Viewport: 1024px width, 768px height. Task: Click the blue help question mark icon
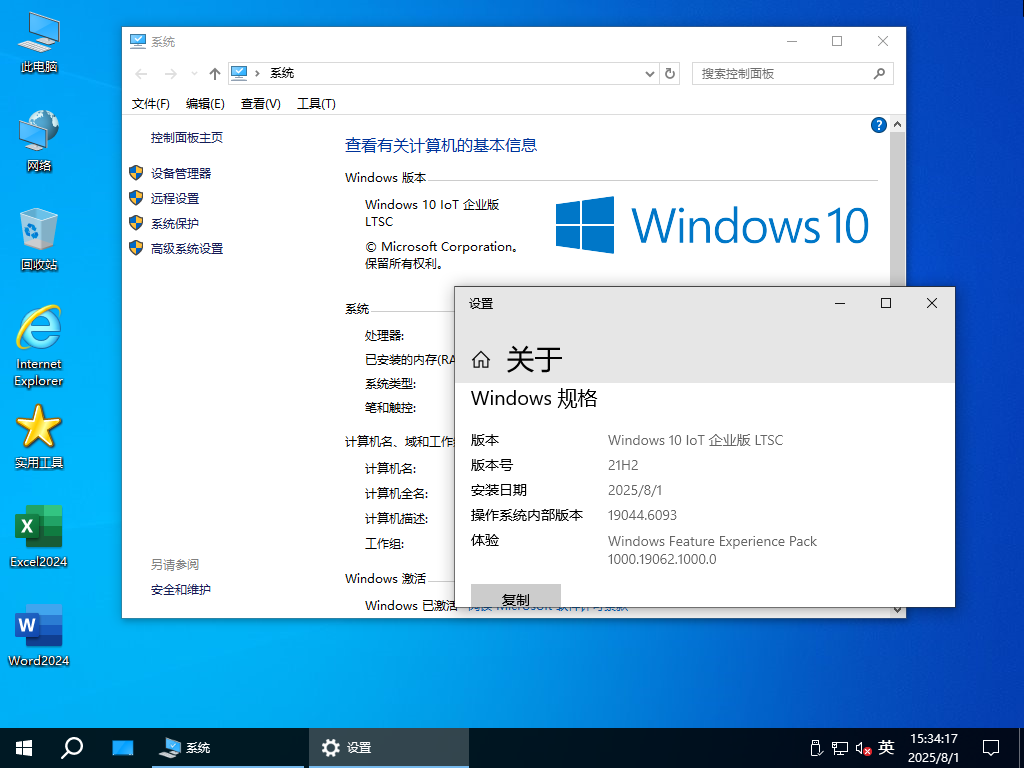[x=878, y=125]
